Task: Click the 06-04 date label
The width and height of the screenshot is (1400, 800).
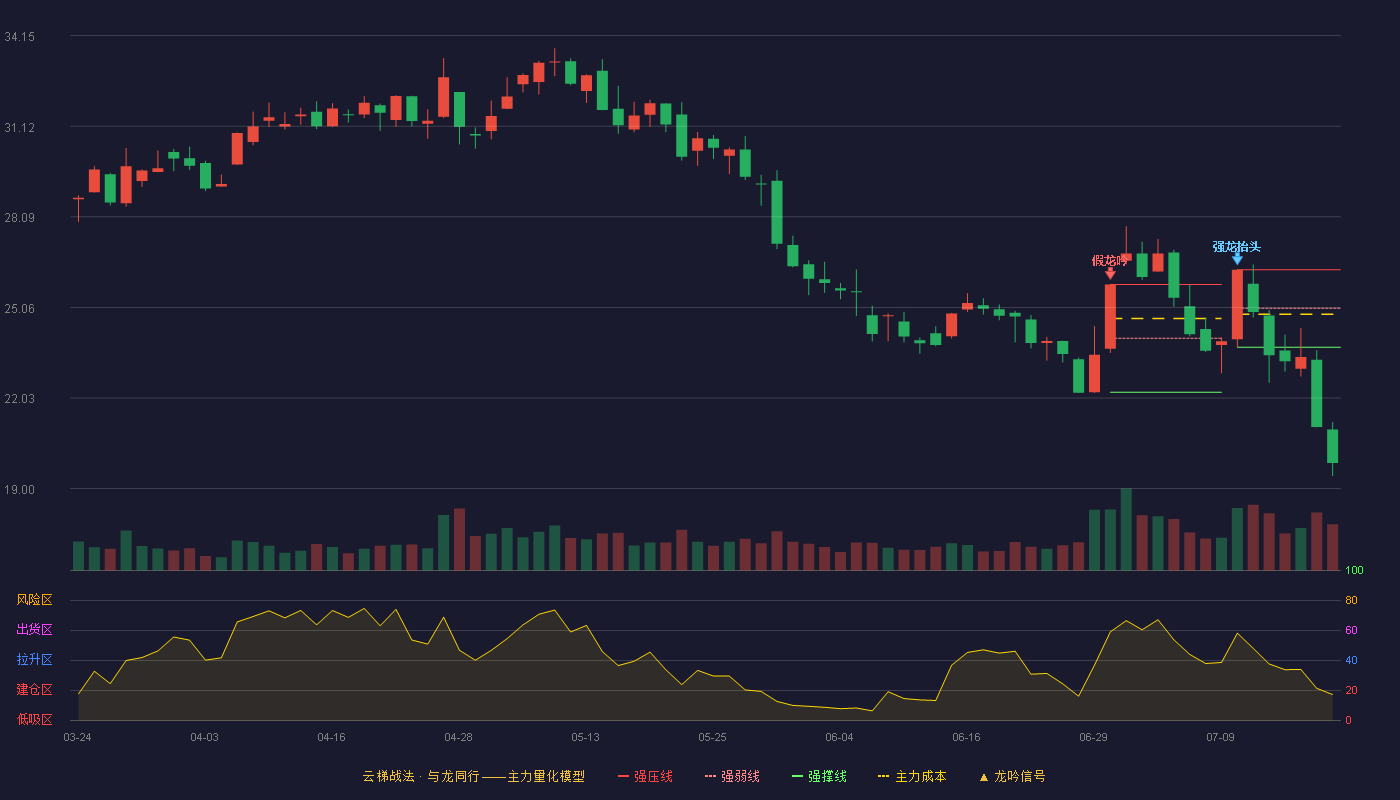Action: (839, 737)
